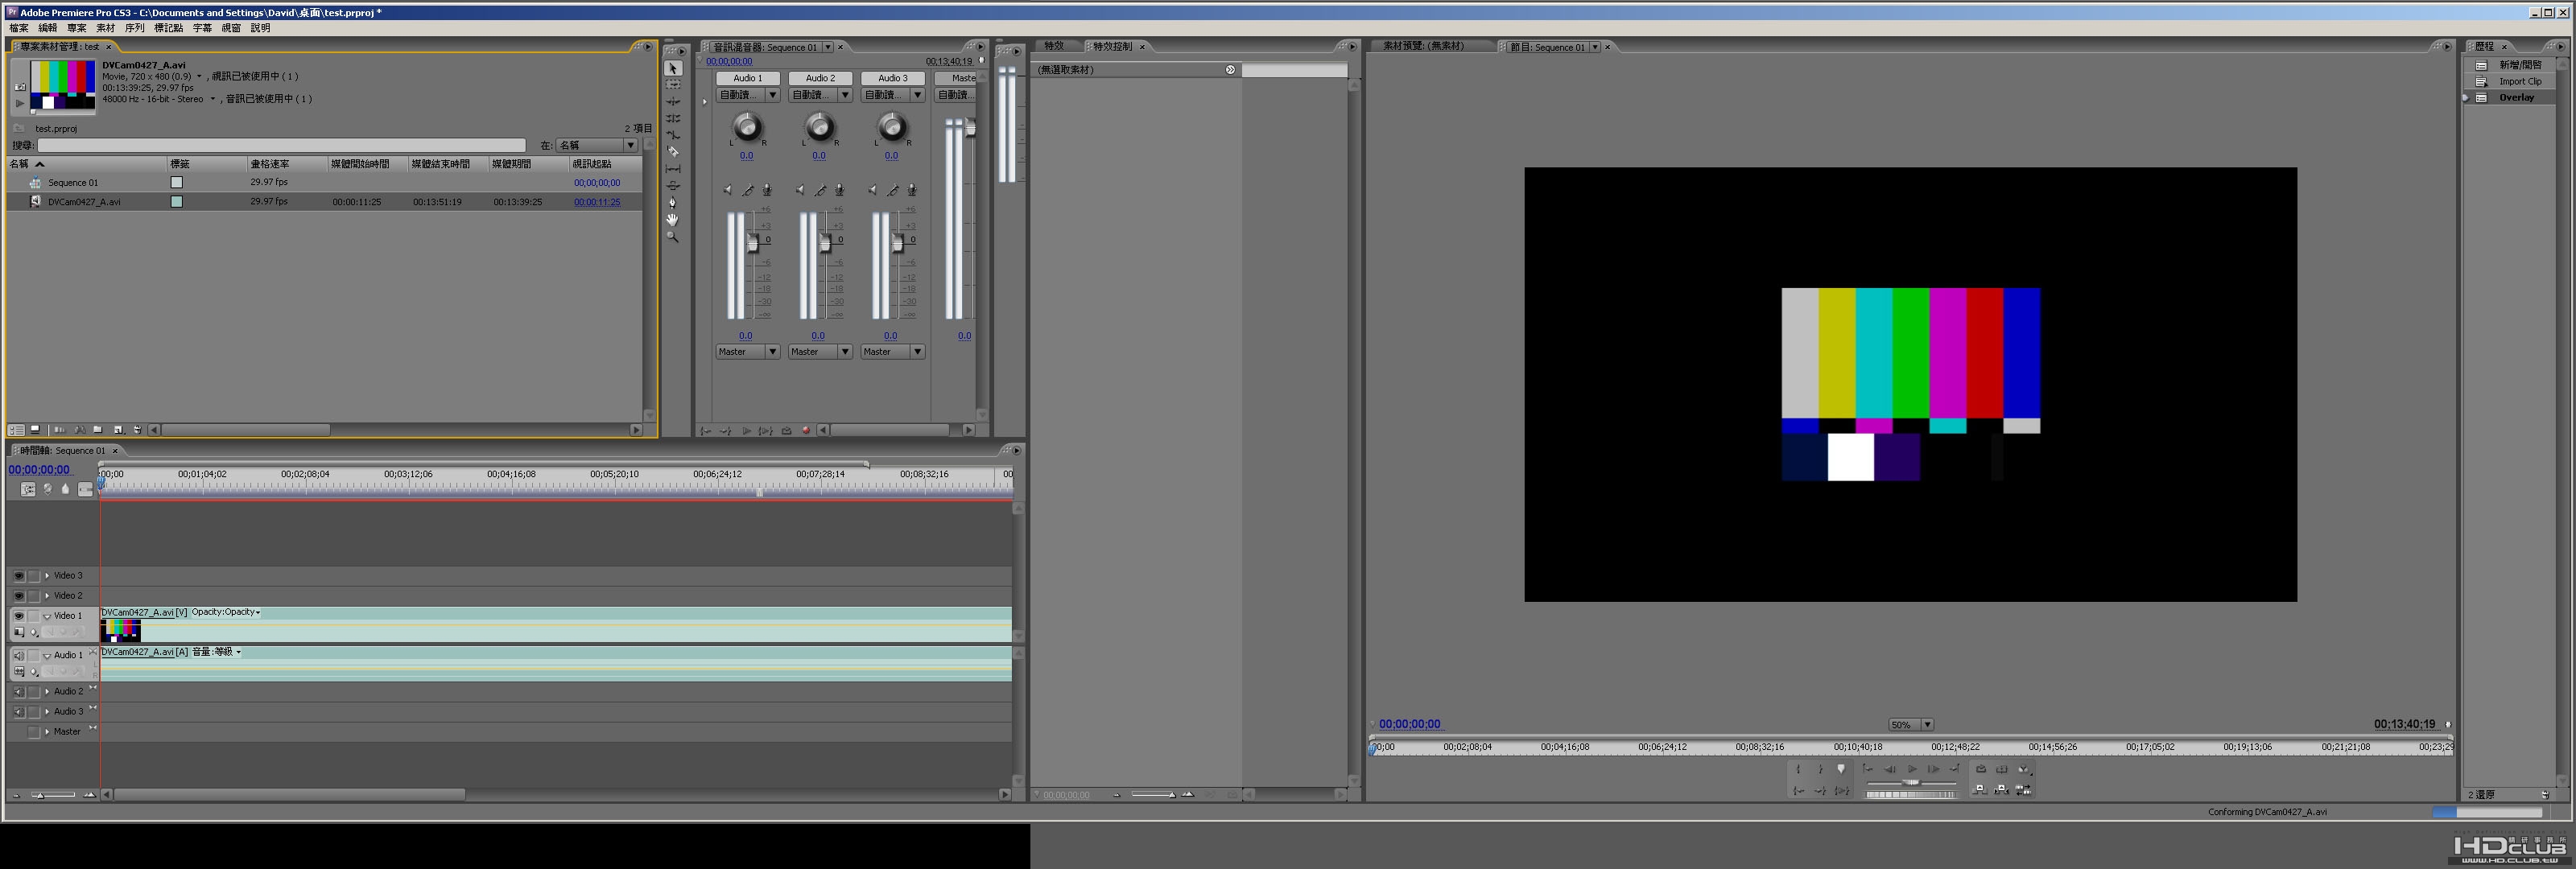Click the poster frame camera icon
The height and width of the screenshot is (869, 2576).
(x=20, y=87)
